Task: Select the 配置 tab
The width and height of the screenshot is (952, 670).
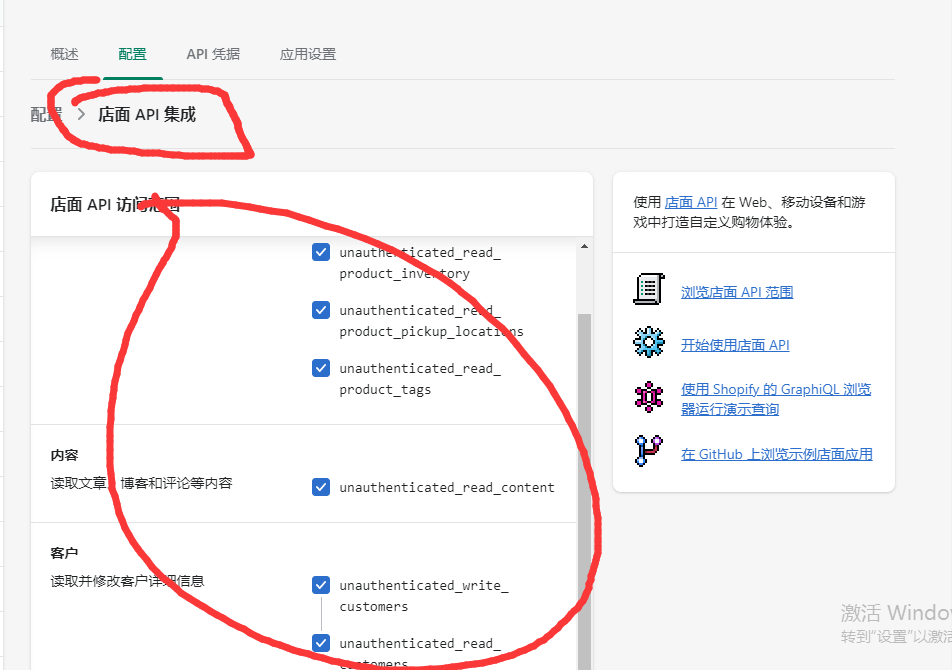Action: coord(132,54)
